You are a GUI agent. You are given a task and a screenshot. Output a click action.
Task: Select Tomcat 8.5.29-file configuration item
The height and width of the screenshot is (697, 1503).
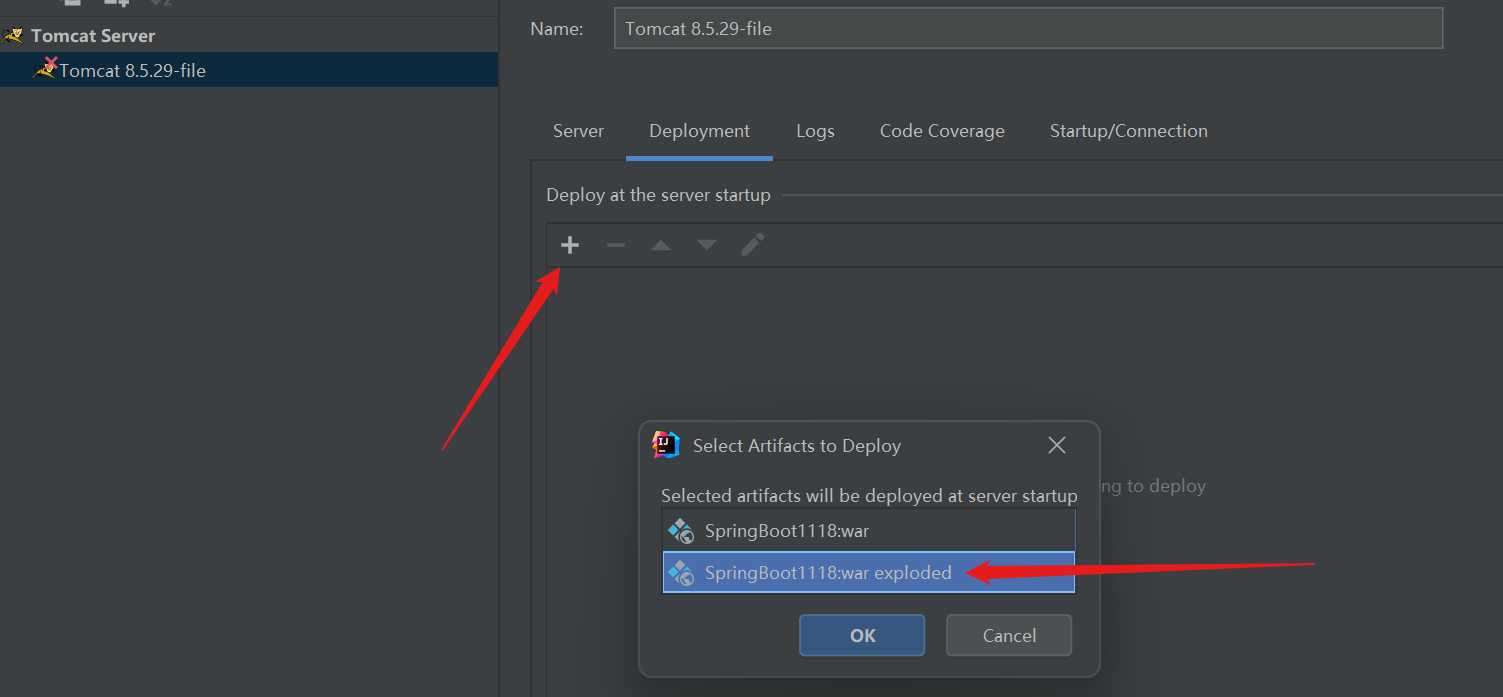(249, 70)
